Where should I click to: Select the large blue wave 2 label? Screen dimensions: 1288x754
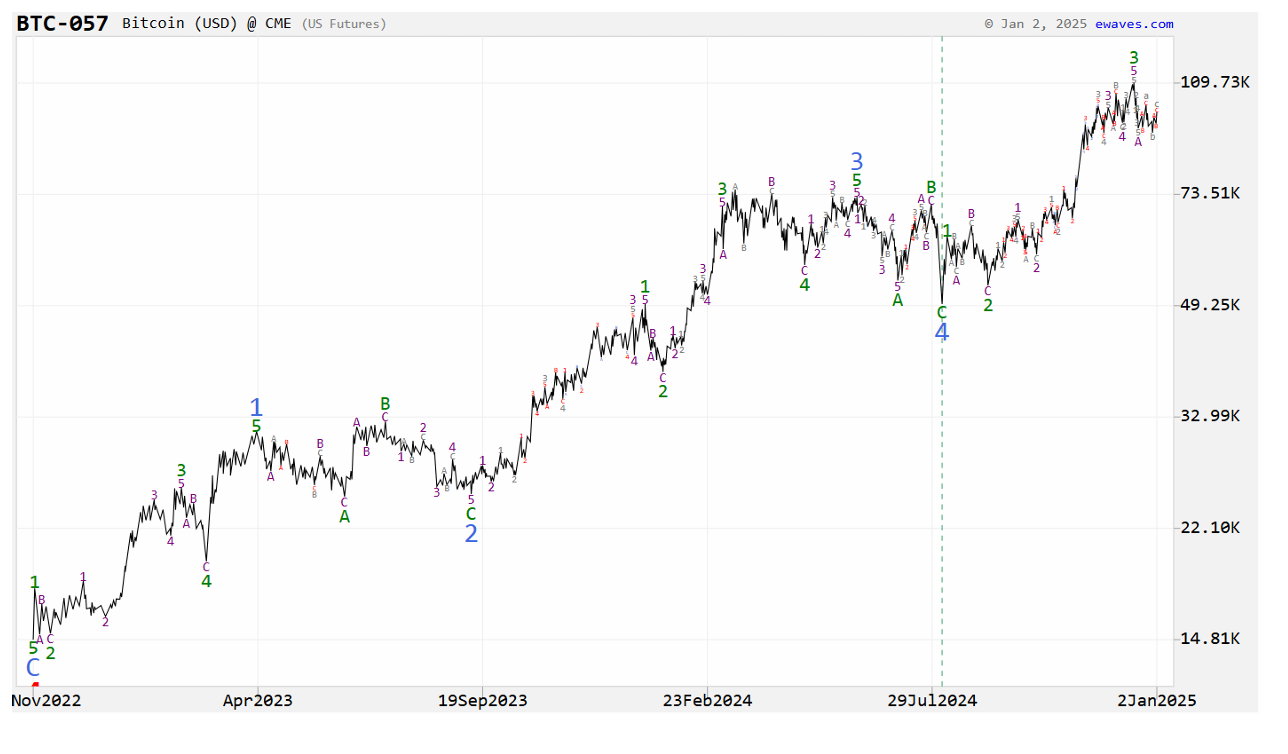(471, 534)
